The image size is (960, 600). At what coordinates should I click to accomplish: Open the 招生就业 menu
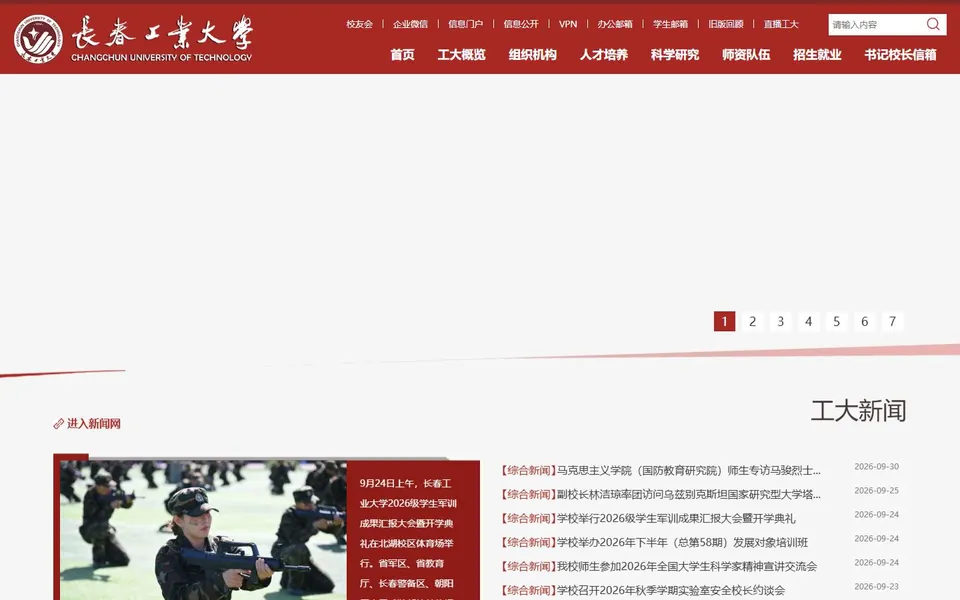click(x=817, y=54)
